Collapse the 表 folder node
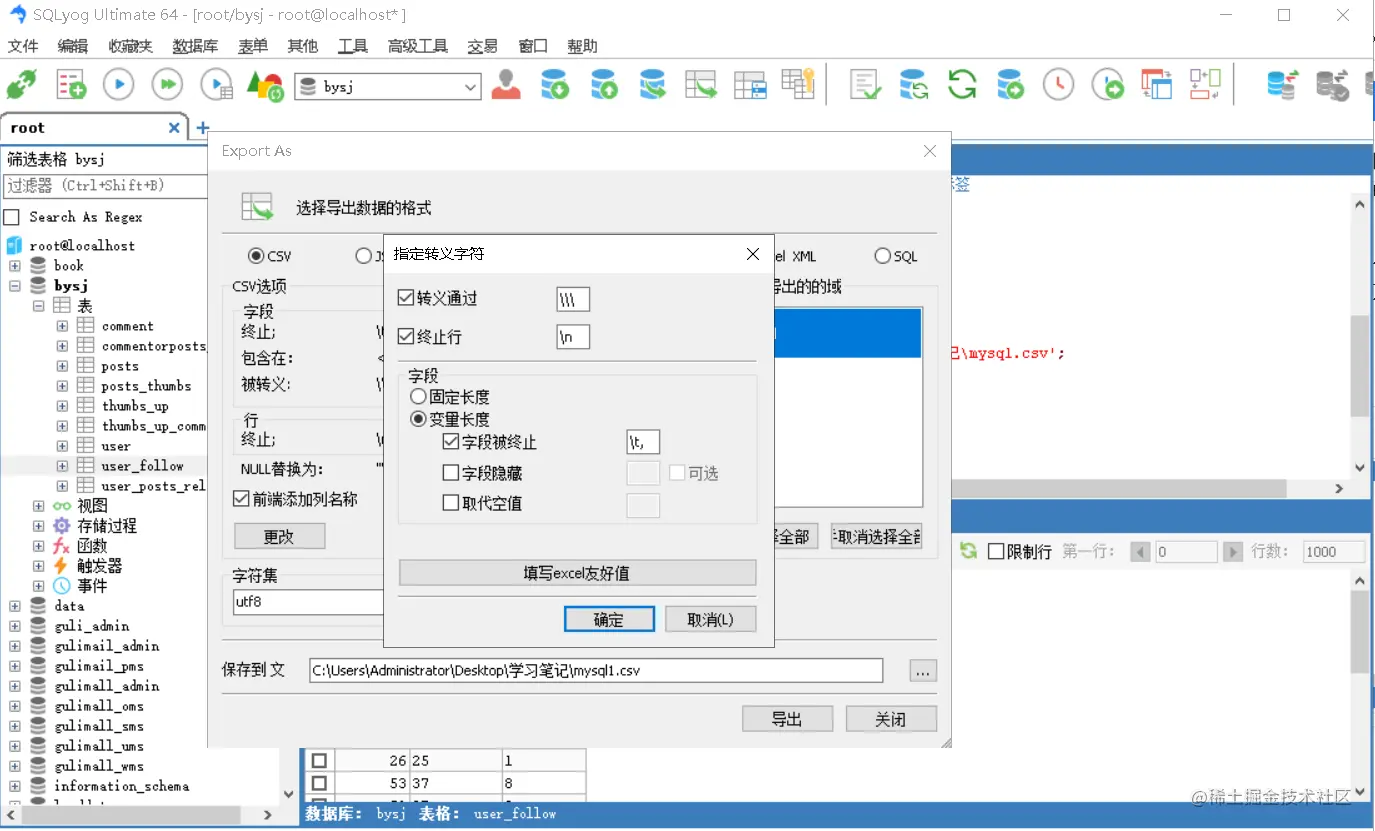The height and width of the screenshot is (831, 1375). click(x=38, y=305)
